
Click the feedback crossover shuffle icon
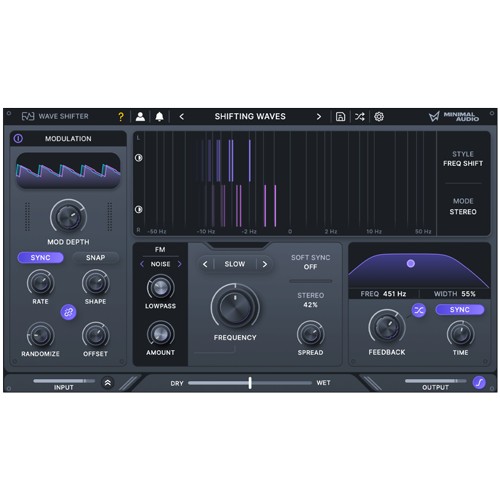click(x=419, y=311)
